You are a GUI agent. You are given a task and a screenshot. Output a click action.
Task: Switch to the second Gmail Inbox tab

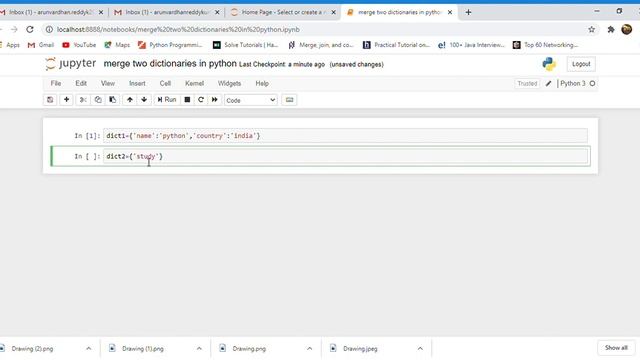[167, 12]
